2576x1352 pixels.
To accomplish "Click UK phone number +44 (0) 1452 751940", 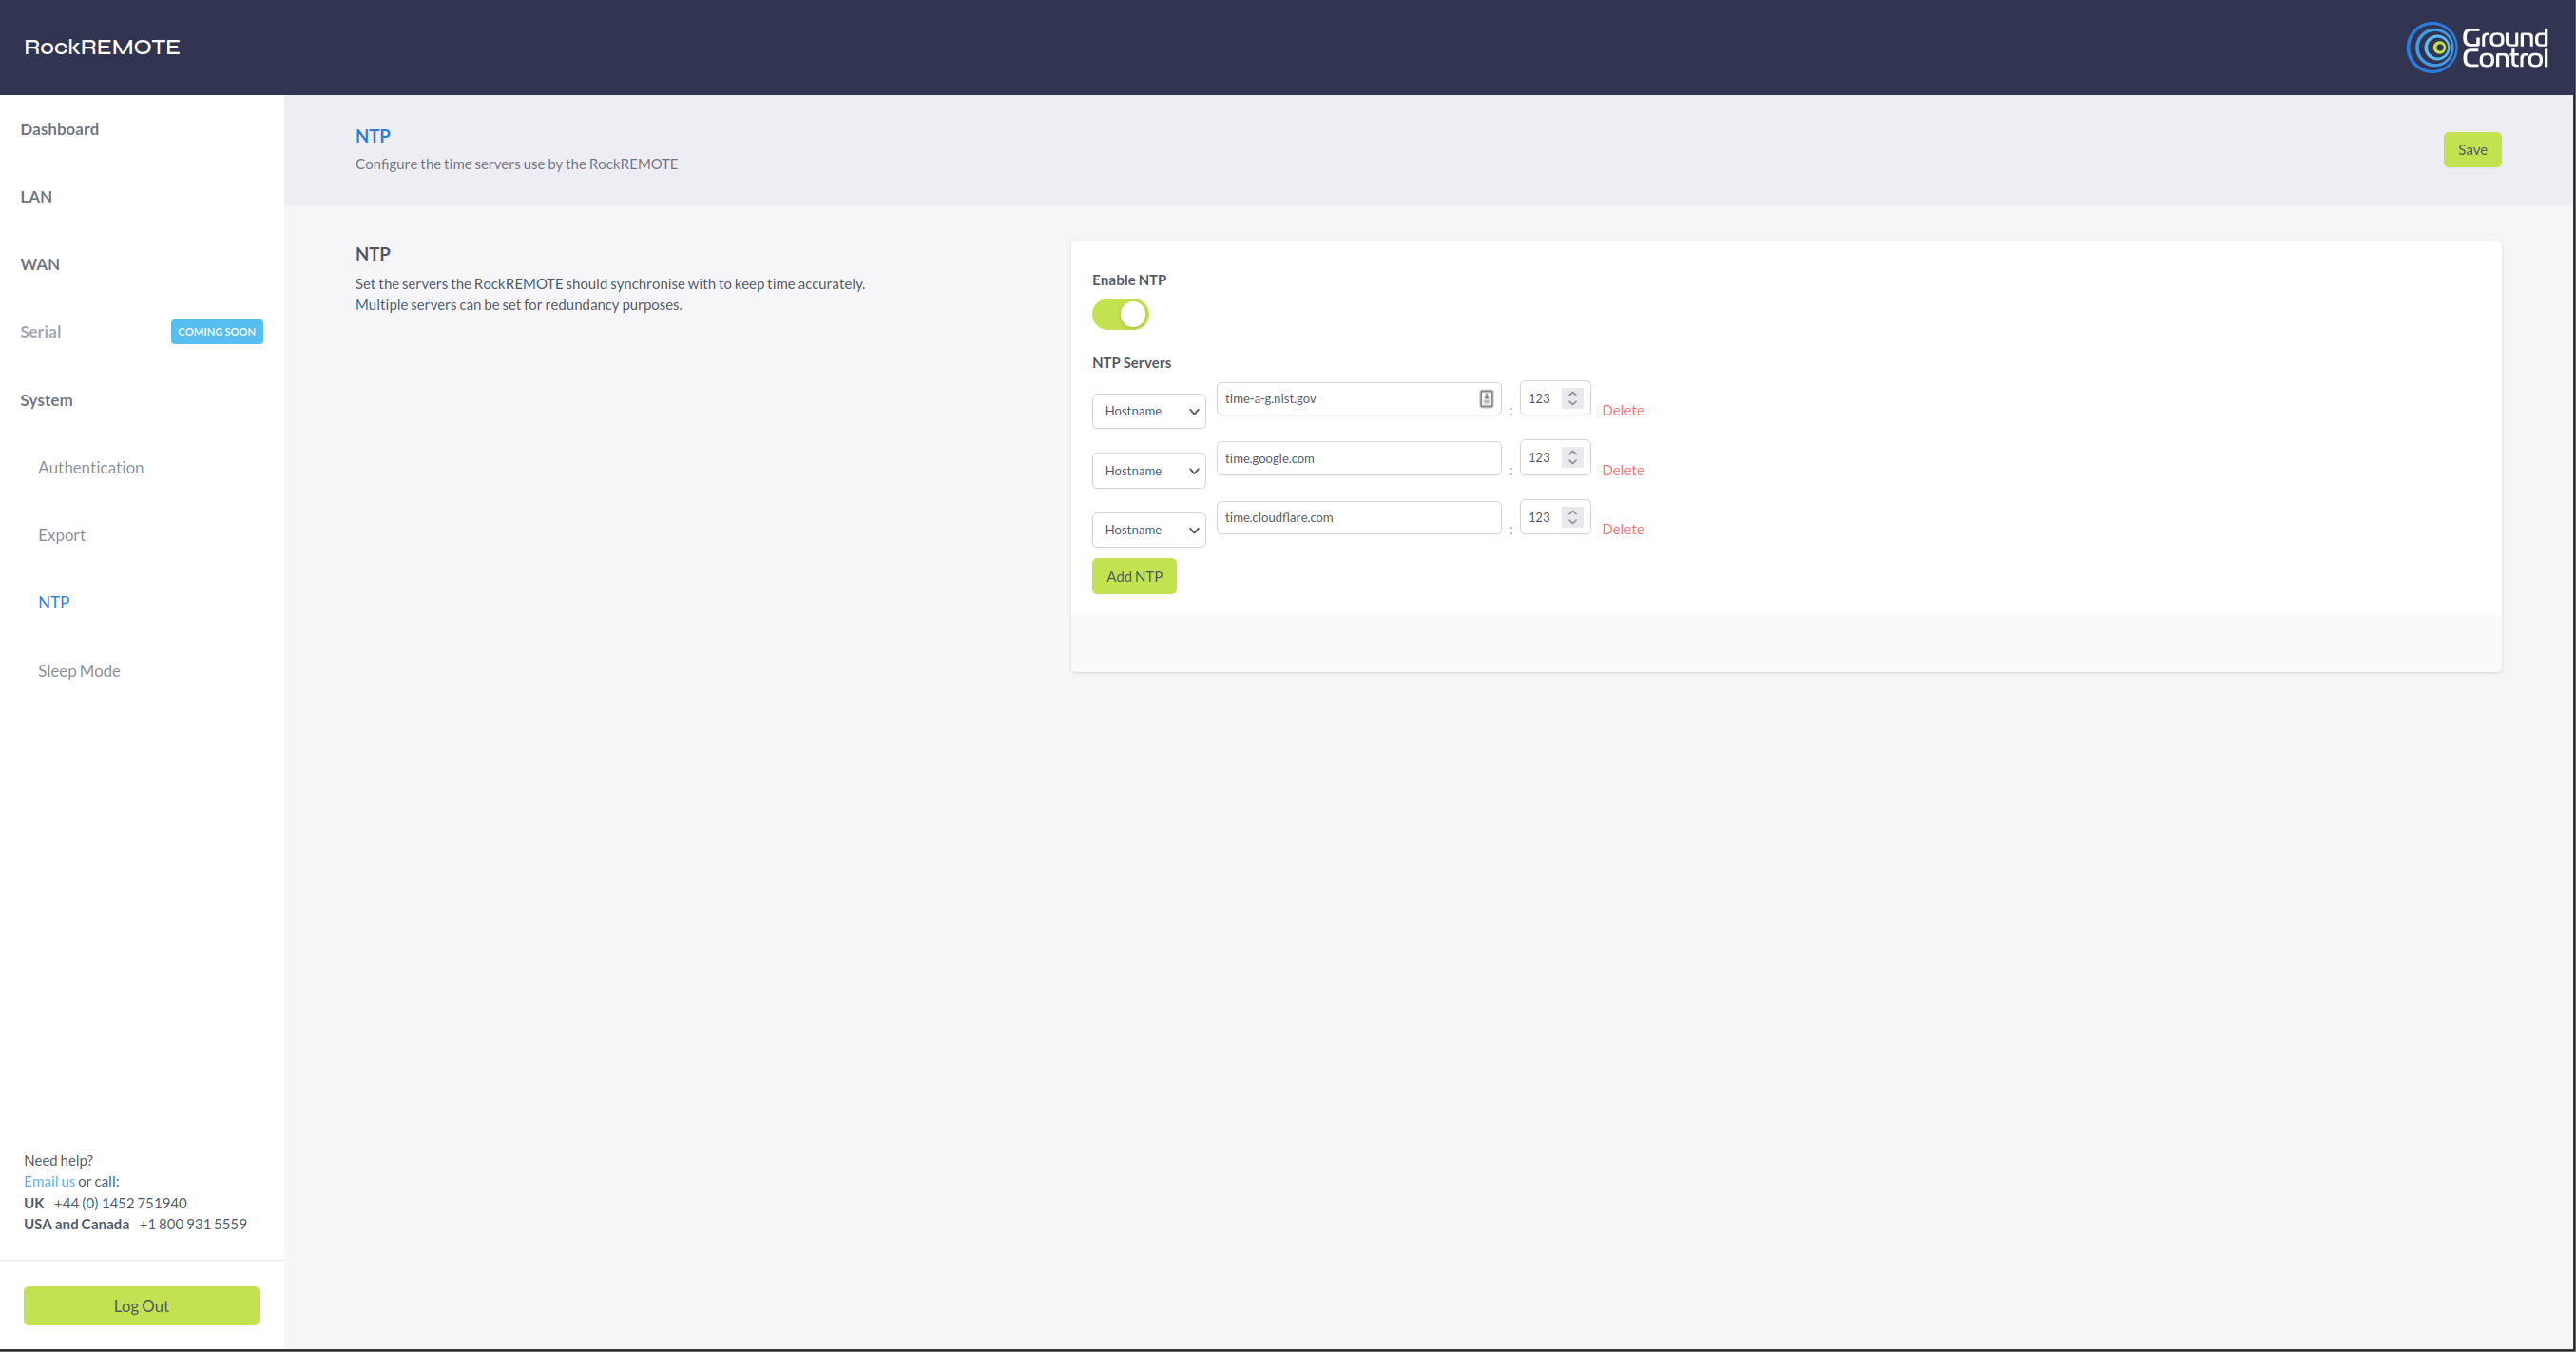I will pos(120,1203).
